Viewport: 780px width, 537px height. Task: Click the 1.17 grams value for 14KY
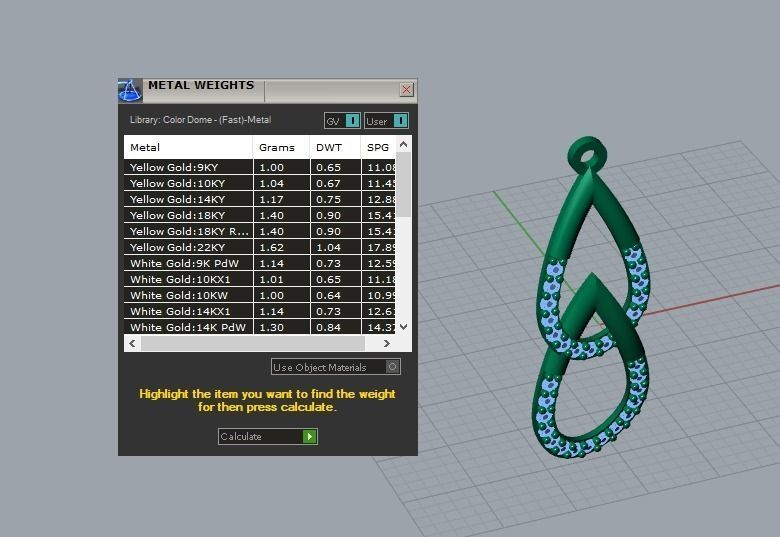click(272, 199)
